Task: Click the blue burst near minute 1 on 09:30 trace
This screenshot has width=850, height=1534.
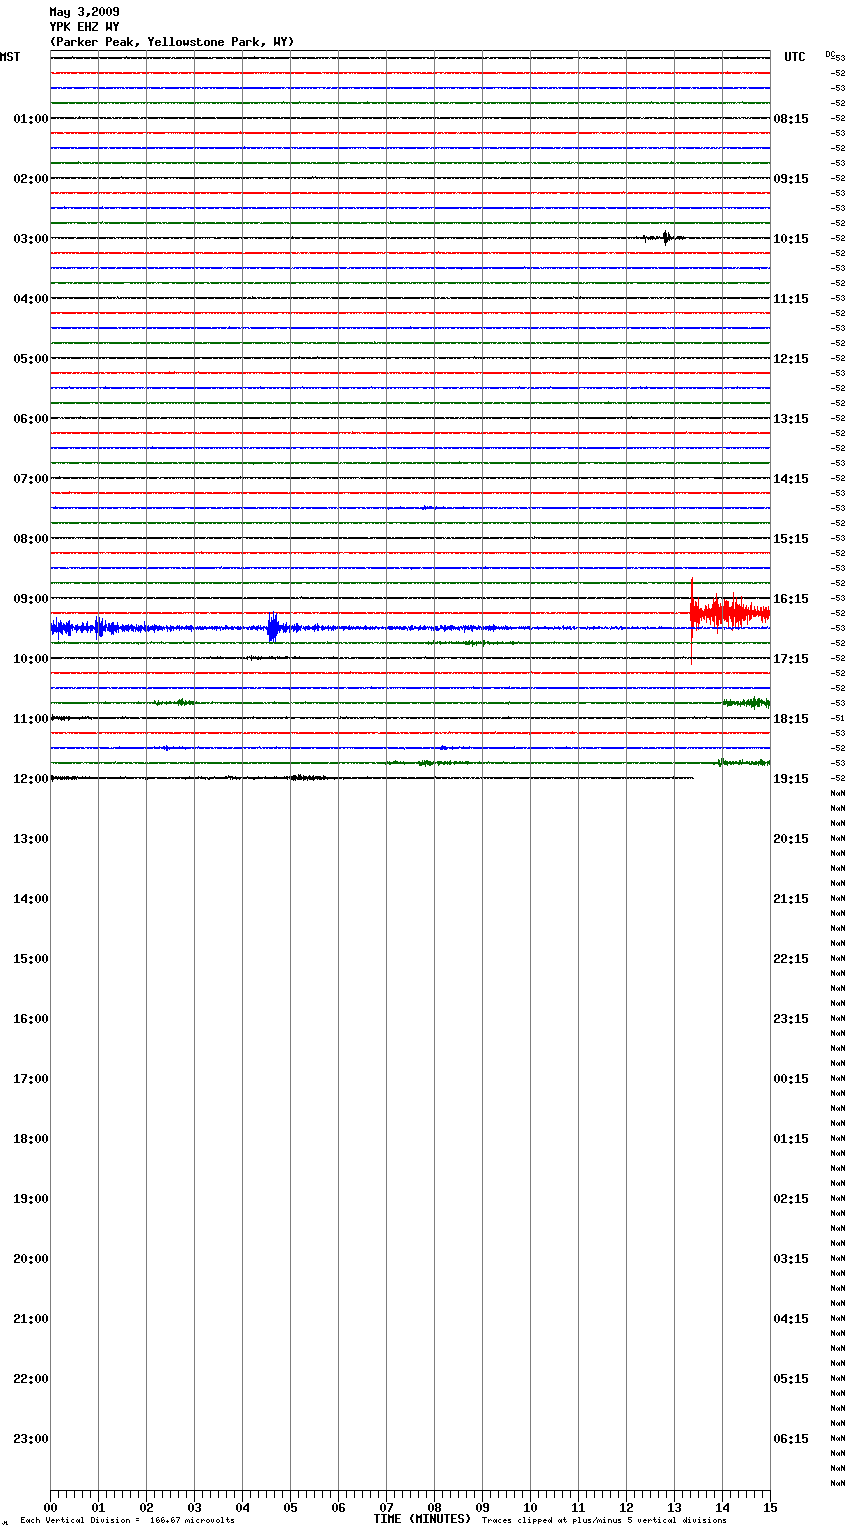Action: [100, 628]
